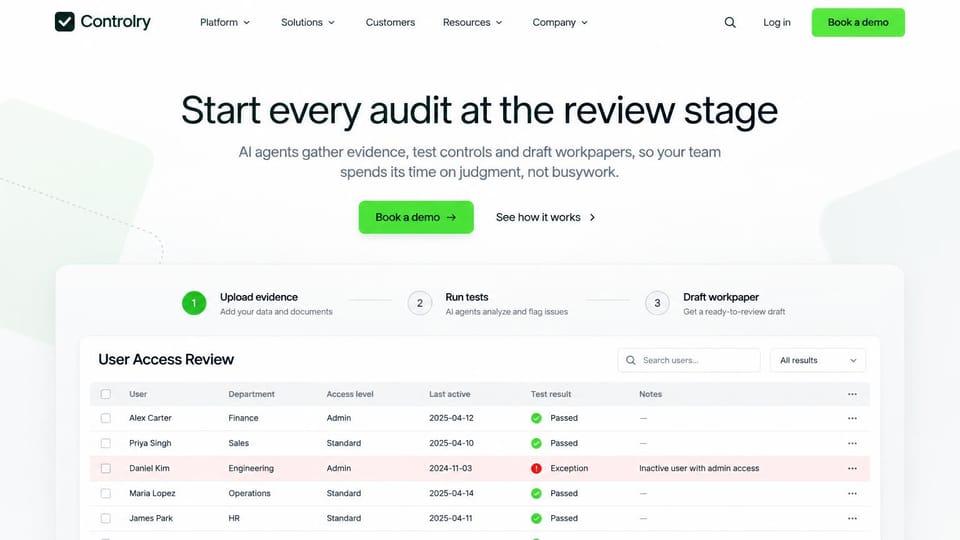Click the date 2024-11-03
This screenshot has width=960, height=540.
click(450, 468)
